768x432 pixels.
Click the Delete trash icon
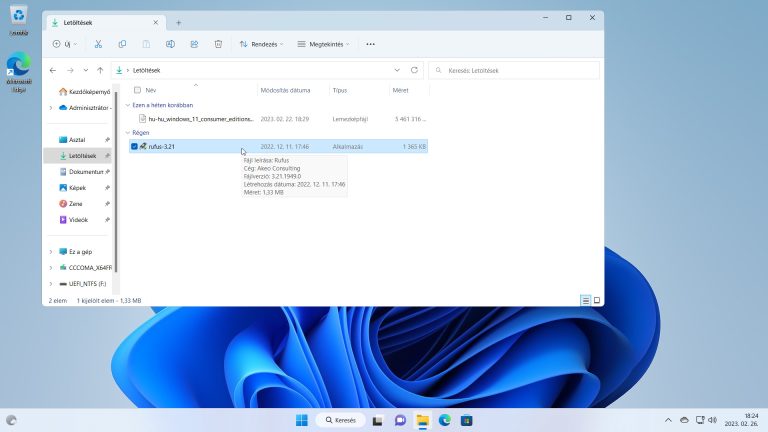[218, 44]
